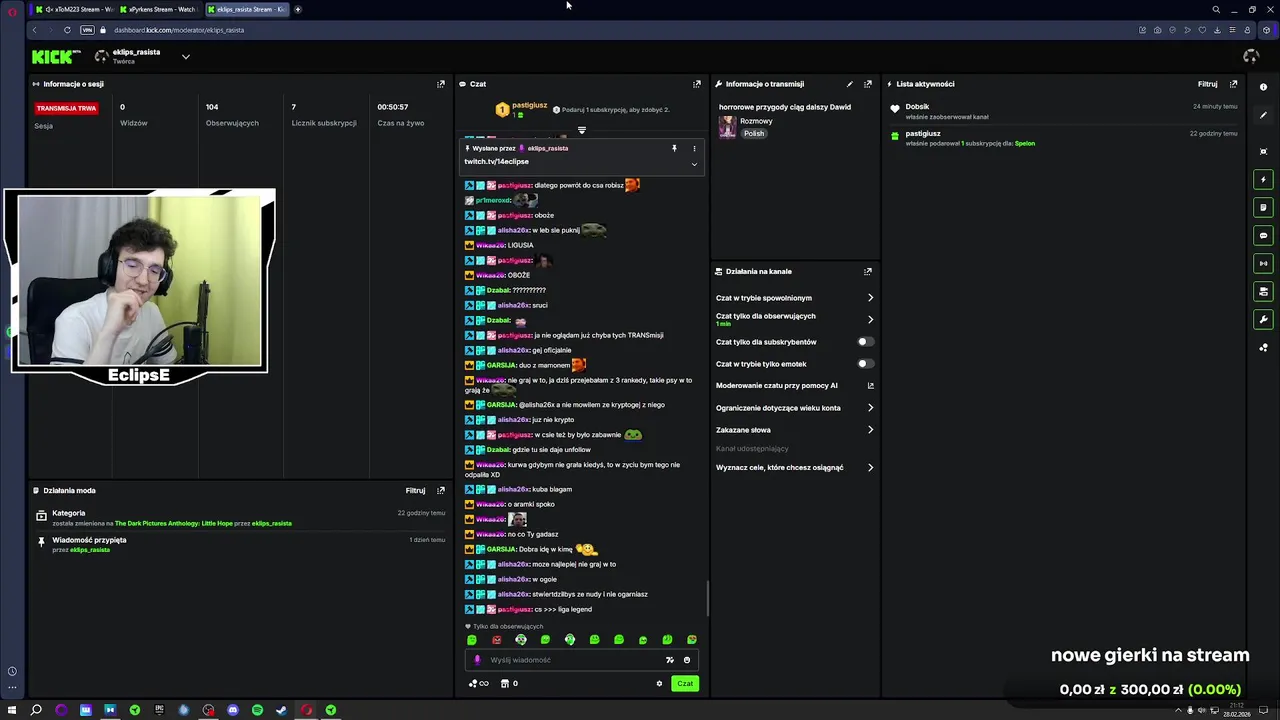This screenshot has height=720, width=1280.
Task: Click the Polish language tag
Action: tap(754, 133)
